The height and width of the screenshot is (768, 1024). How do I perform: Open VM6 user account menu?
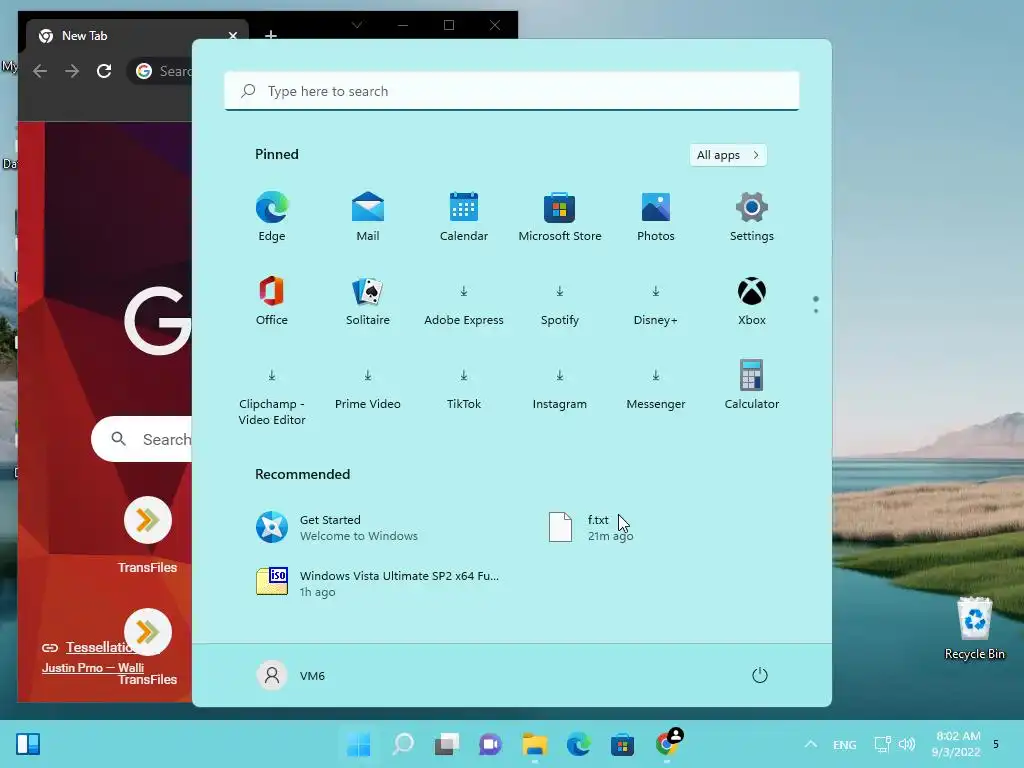pos(291,675)
